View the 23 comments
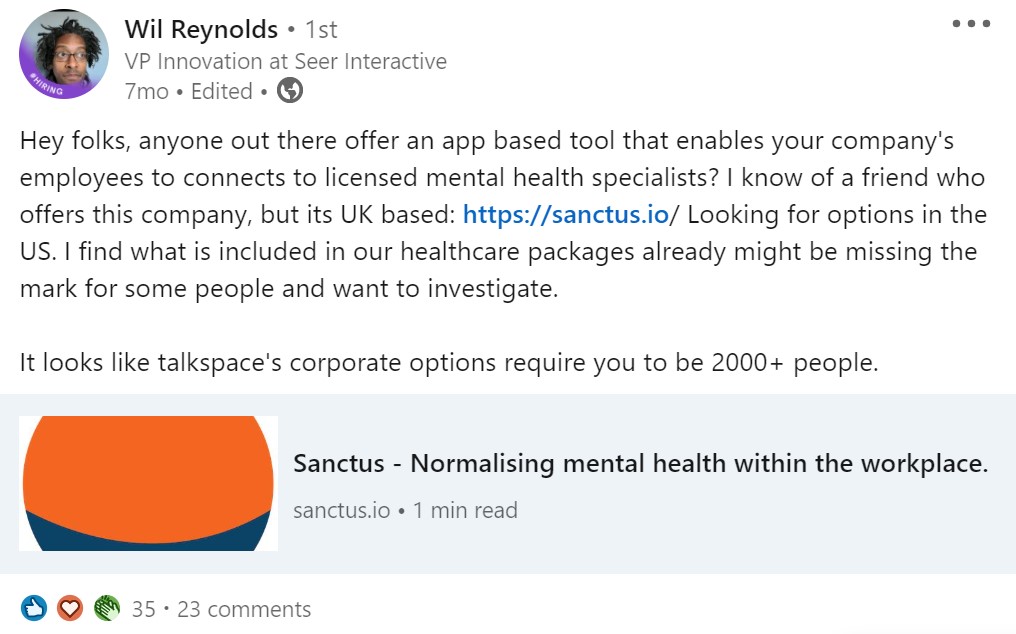 [x=244, y=609]
